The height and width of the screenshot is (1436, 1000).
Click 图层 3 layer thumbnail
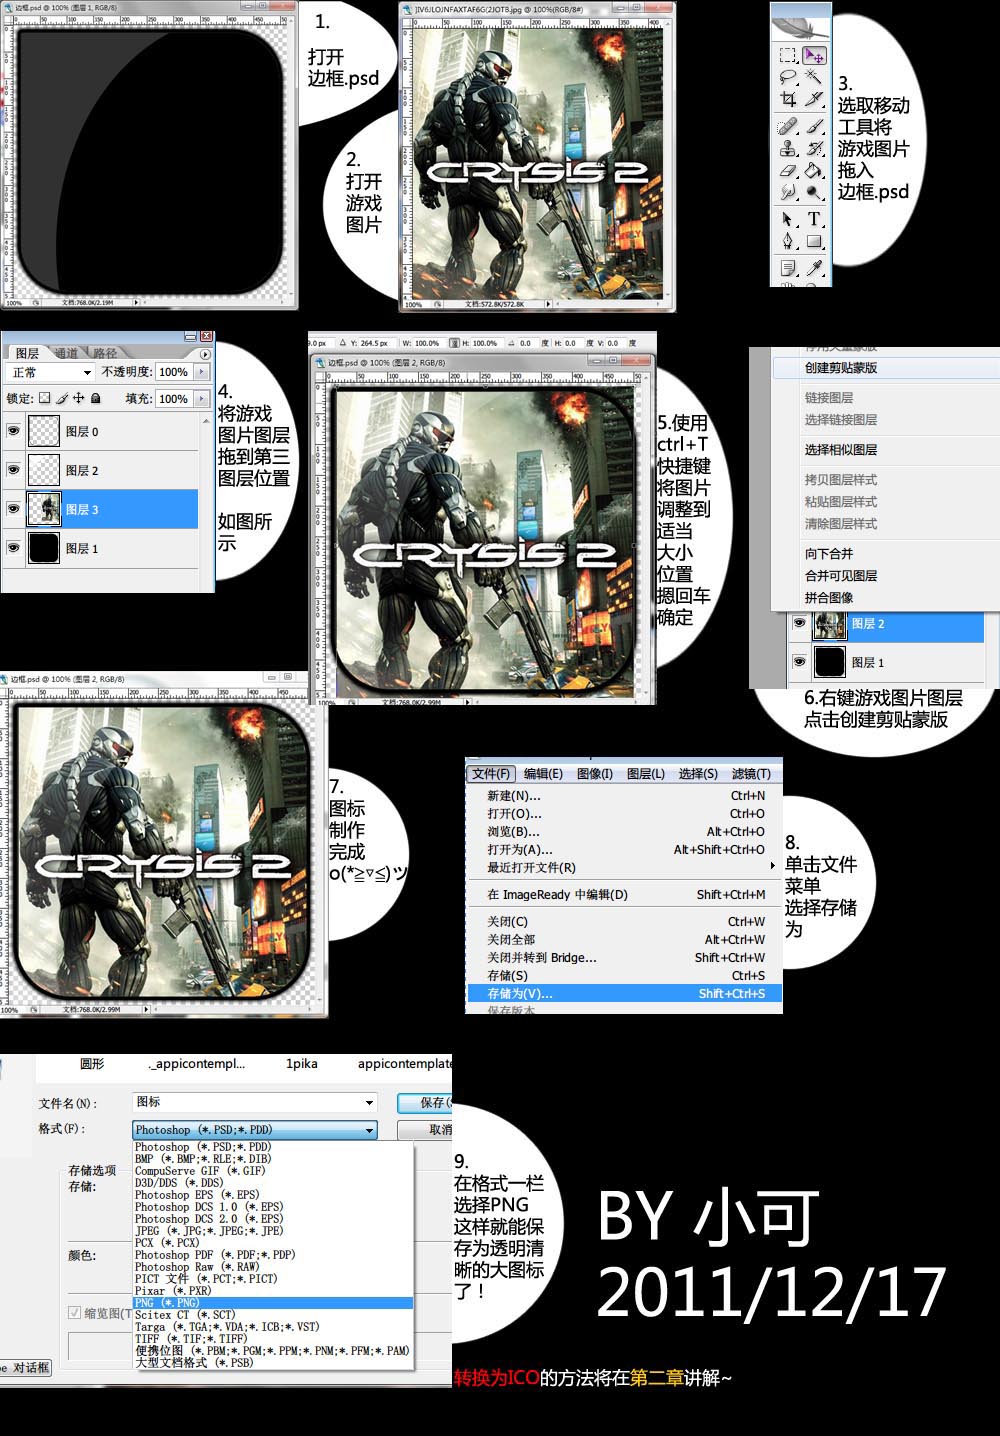coord(44,509)
